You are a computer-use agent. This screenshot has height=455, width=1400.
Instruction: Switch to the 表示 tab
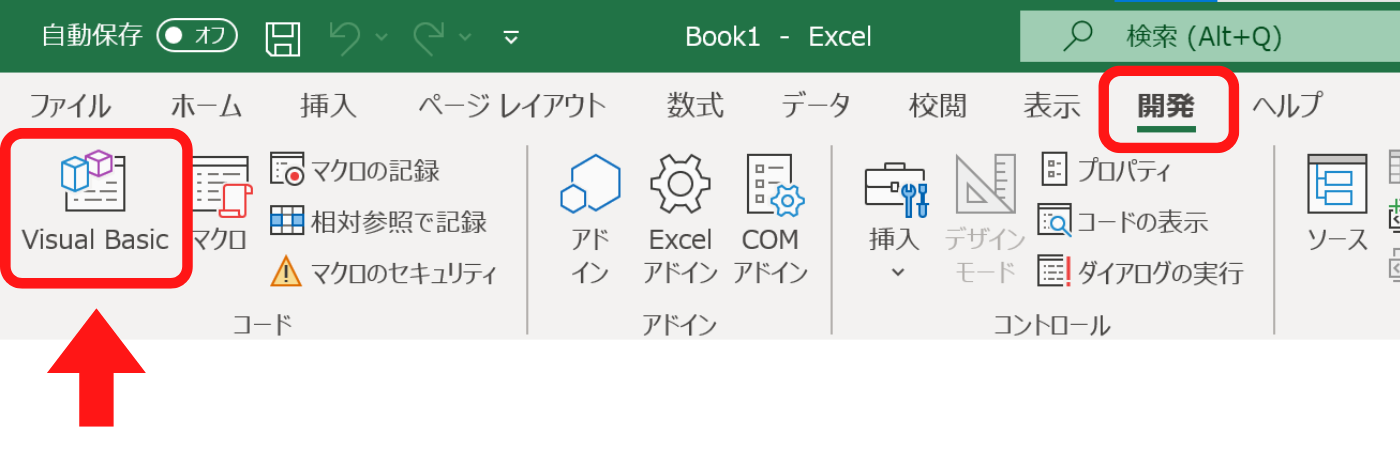pyautogui.click(x=1052, y=105)
